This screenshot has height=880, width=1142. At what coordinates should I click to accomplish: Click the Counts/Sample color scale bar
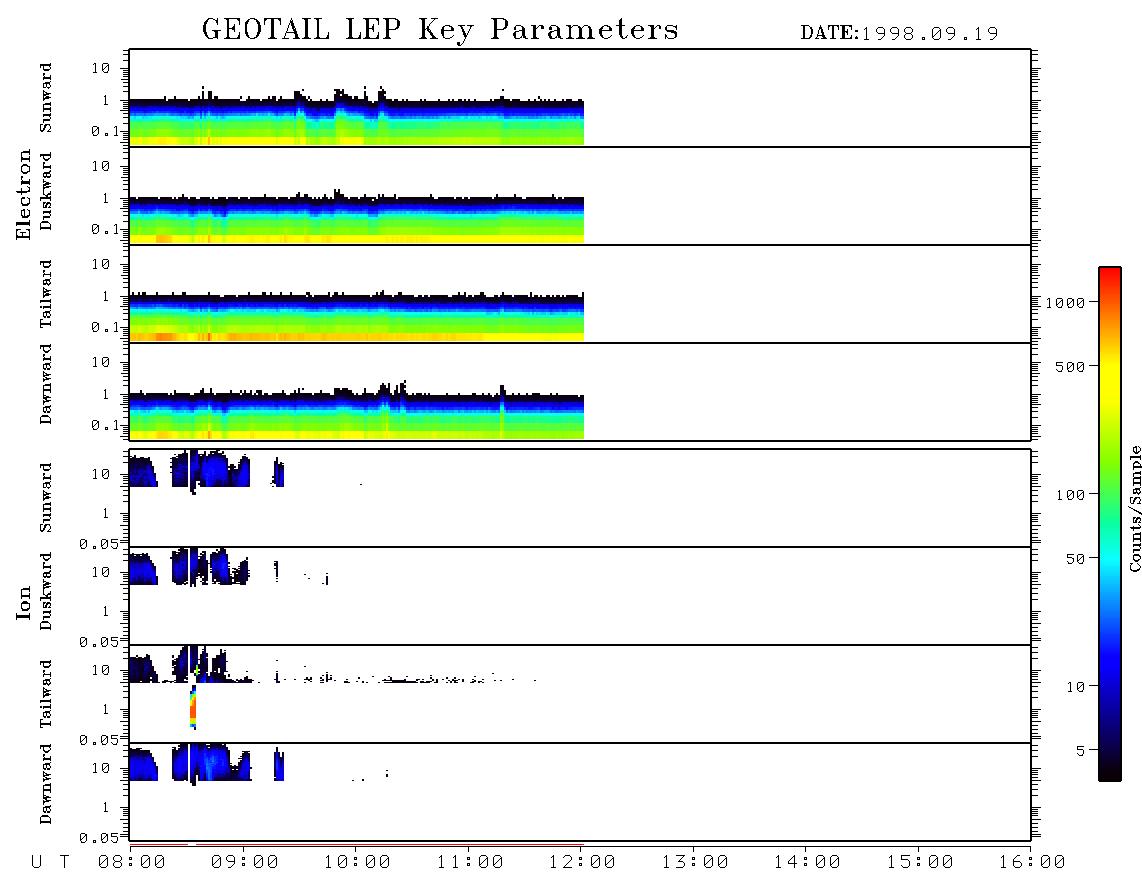click(x=1109, y=524)
